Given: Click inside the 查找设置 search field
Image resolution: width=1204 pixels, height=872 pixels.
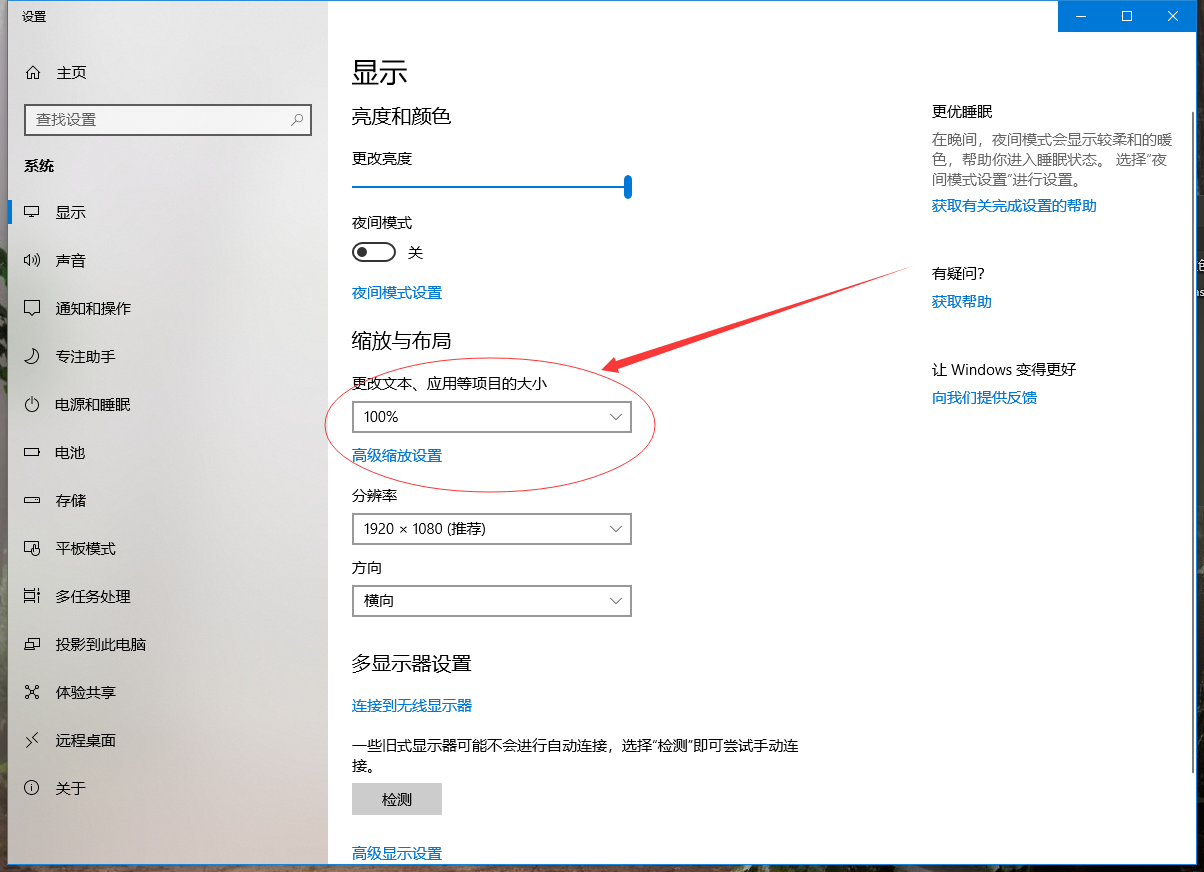Looking at the screenshot, I should (168, 119).
